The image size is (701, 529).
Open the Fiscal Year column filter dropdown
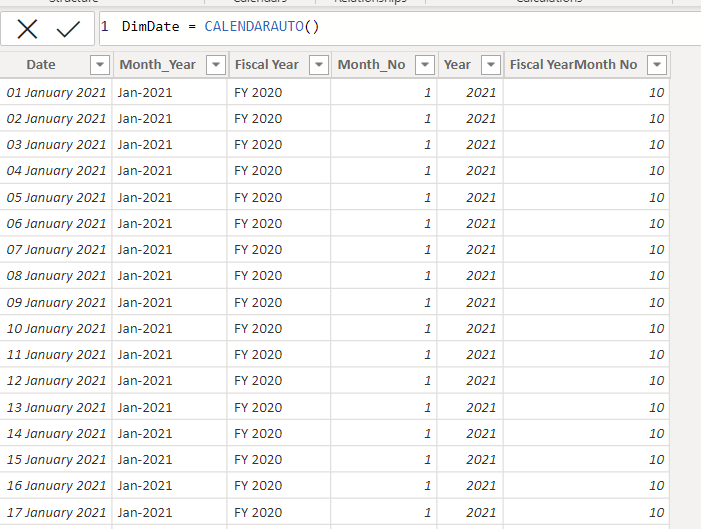point(319,65)
